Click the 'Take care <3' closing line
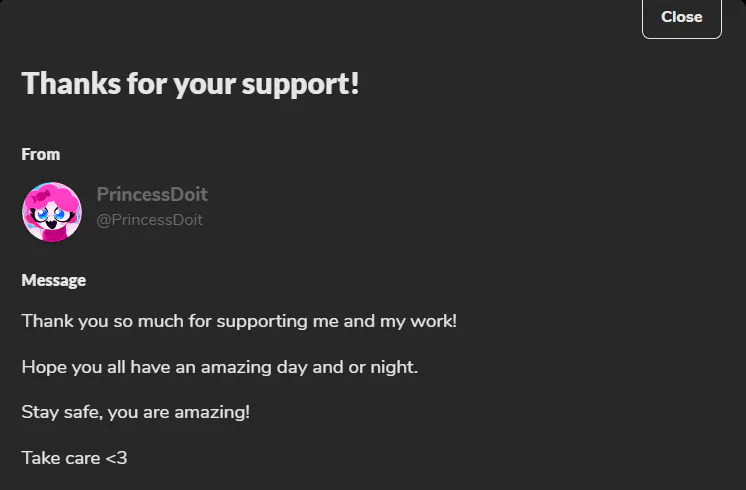Viewport: 746px width, 490px height. click(74, 458)
